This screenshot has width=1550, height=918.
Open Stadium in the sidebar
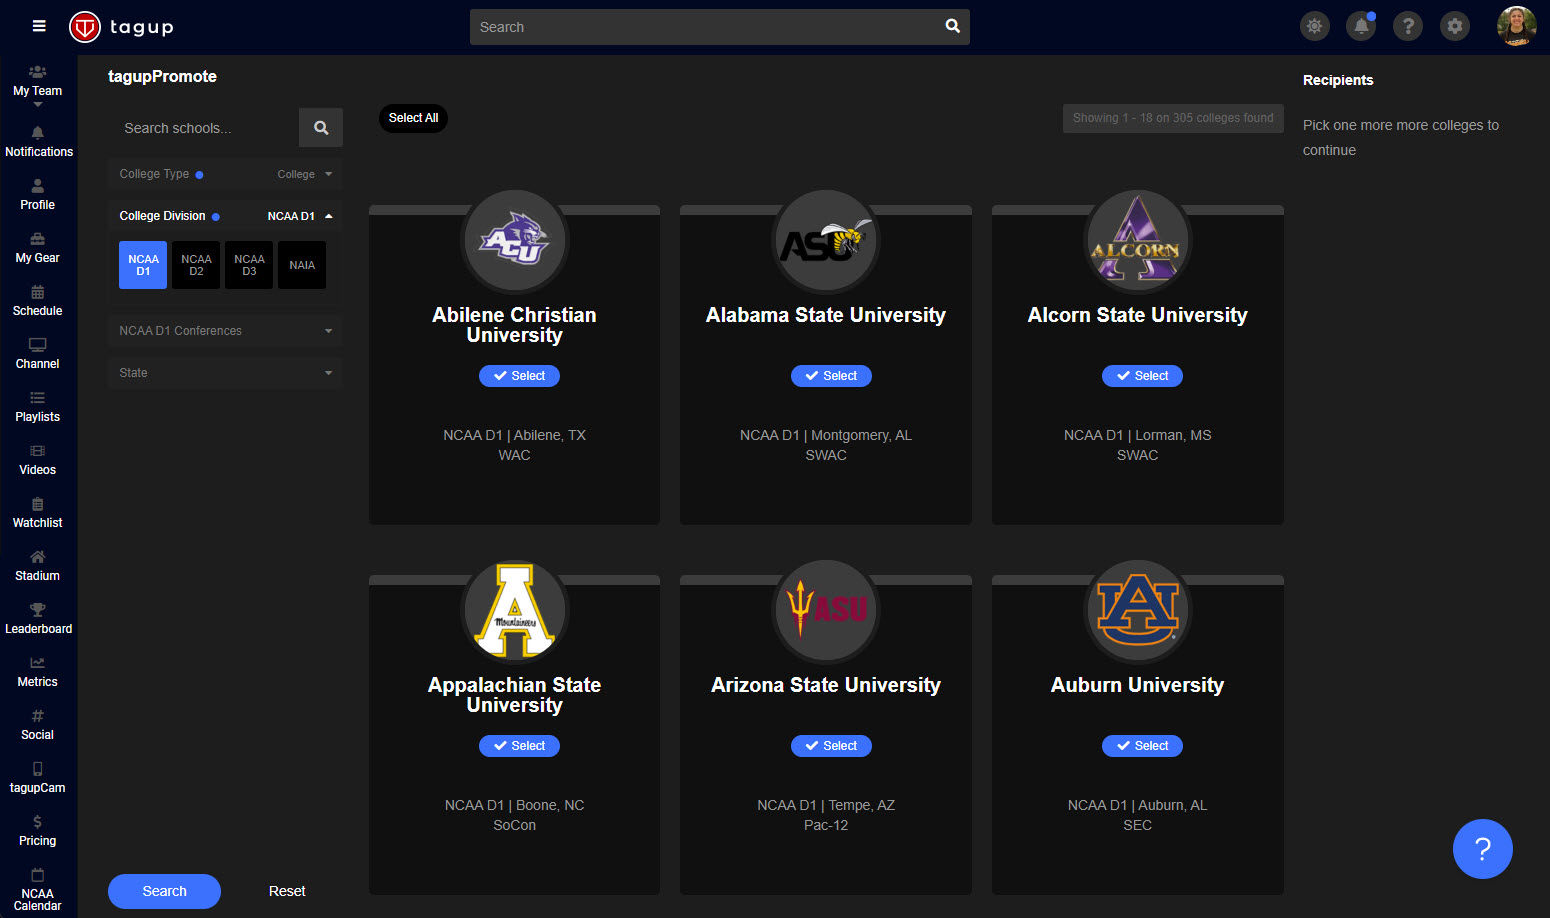point(37,566)
